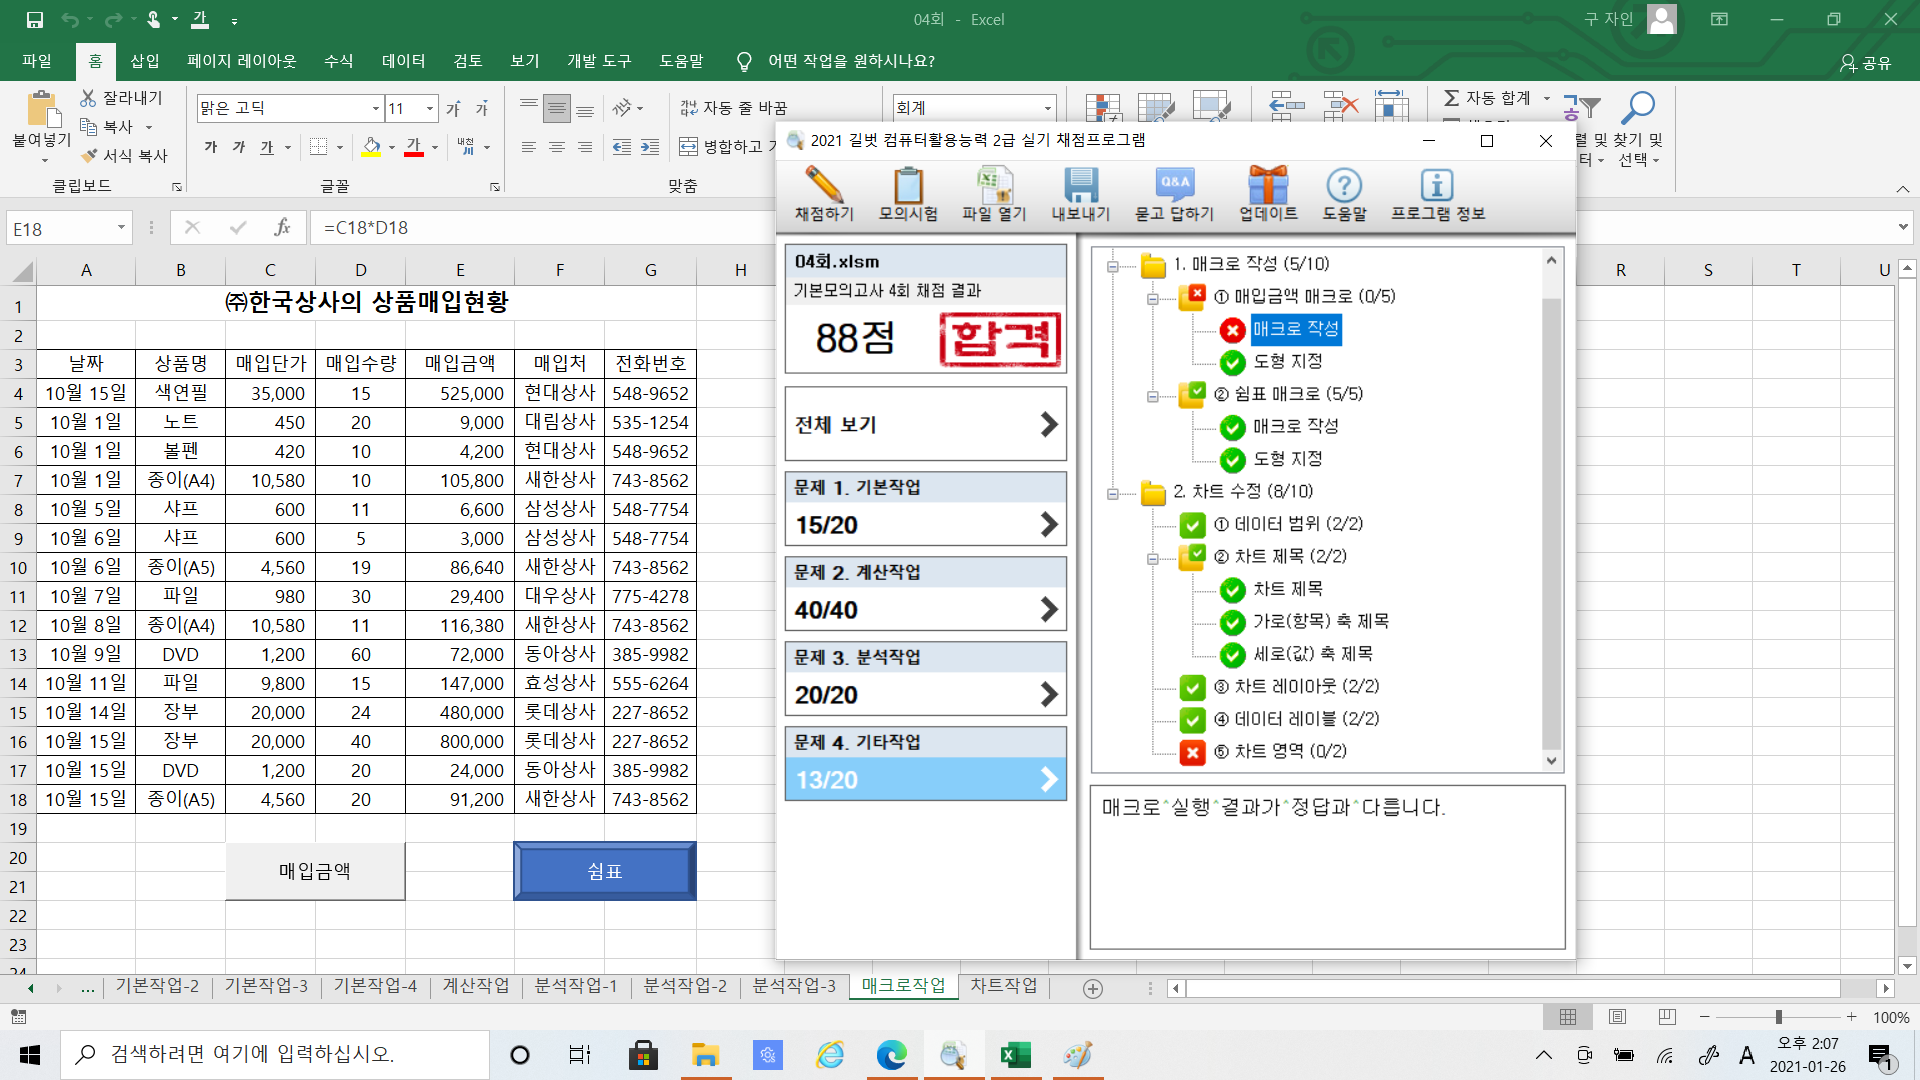Open File Explorer from the taskbar
The height and width of the screenshot is (1080, 1920).
pyautogui.click(x=706, y=1055)
